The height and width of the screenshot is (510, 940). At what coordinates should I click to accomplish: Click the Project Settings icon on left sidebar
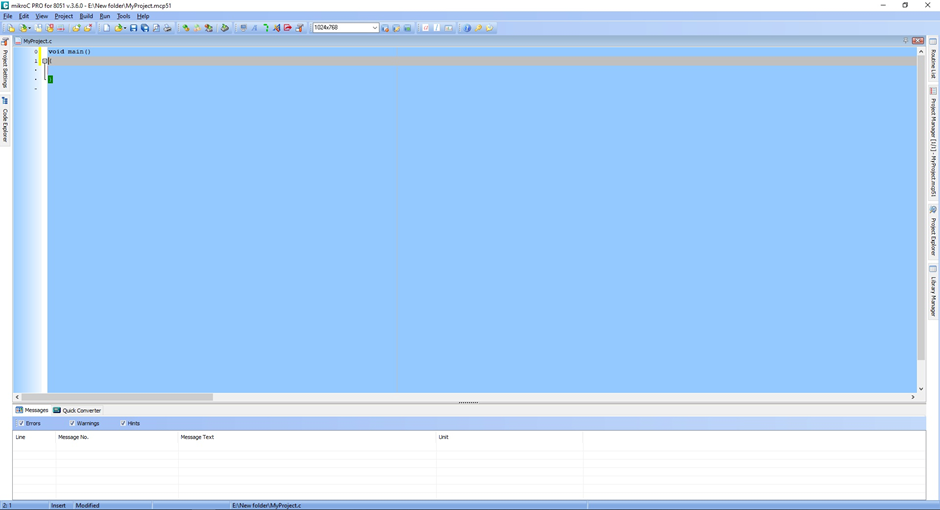point(5,41)
